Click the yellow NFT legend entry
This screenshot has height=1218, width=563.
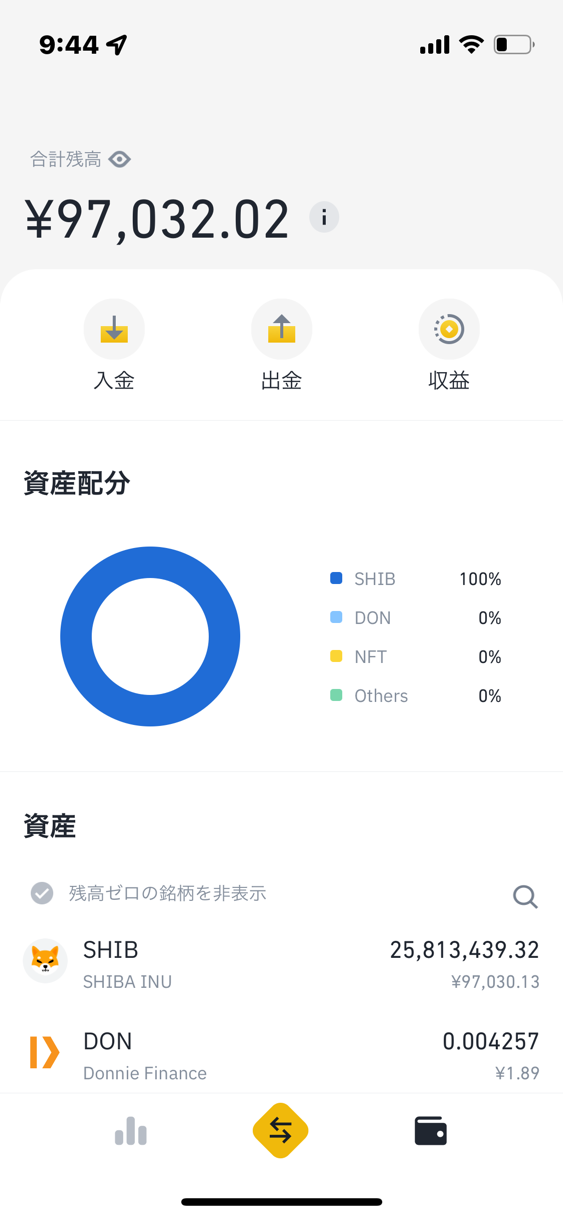tap(415, 656)
